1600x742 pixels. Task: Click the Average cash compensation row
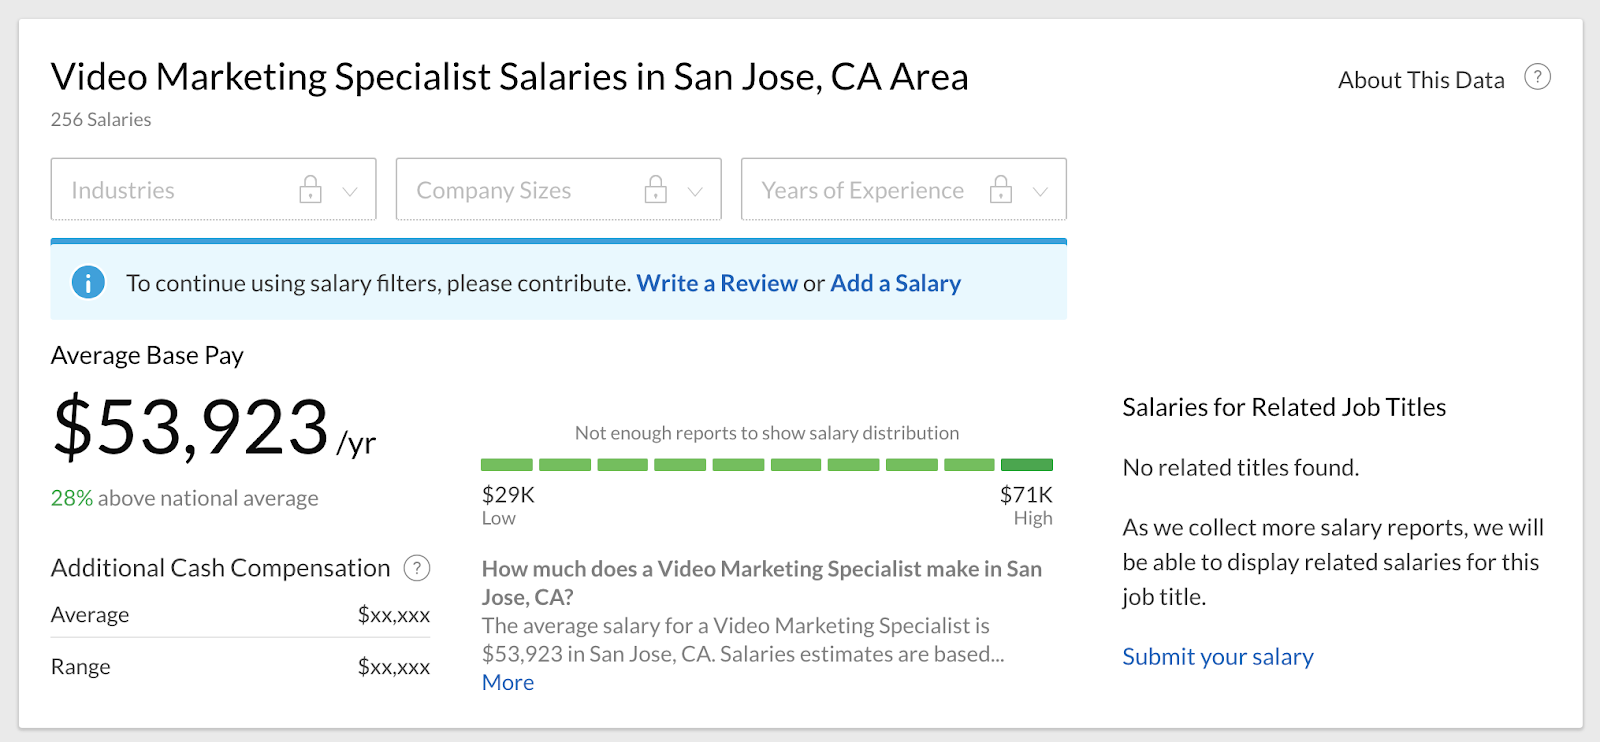240,615
